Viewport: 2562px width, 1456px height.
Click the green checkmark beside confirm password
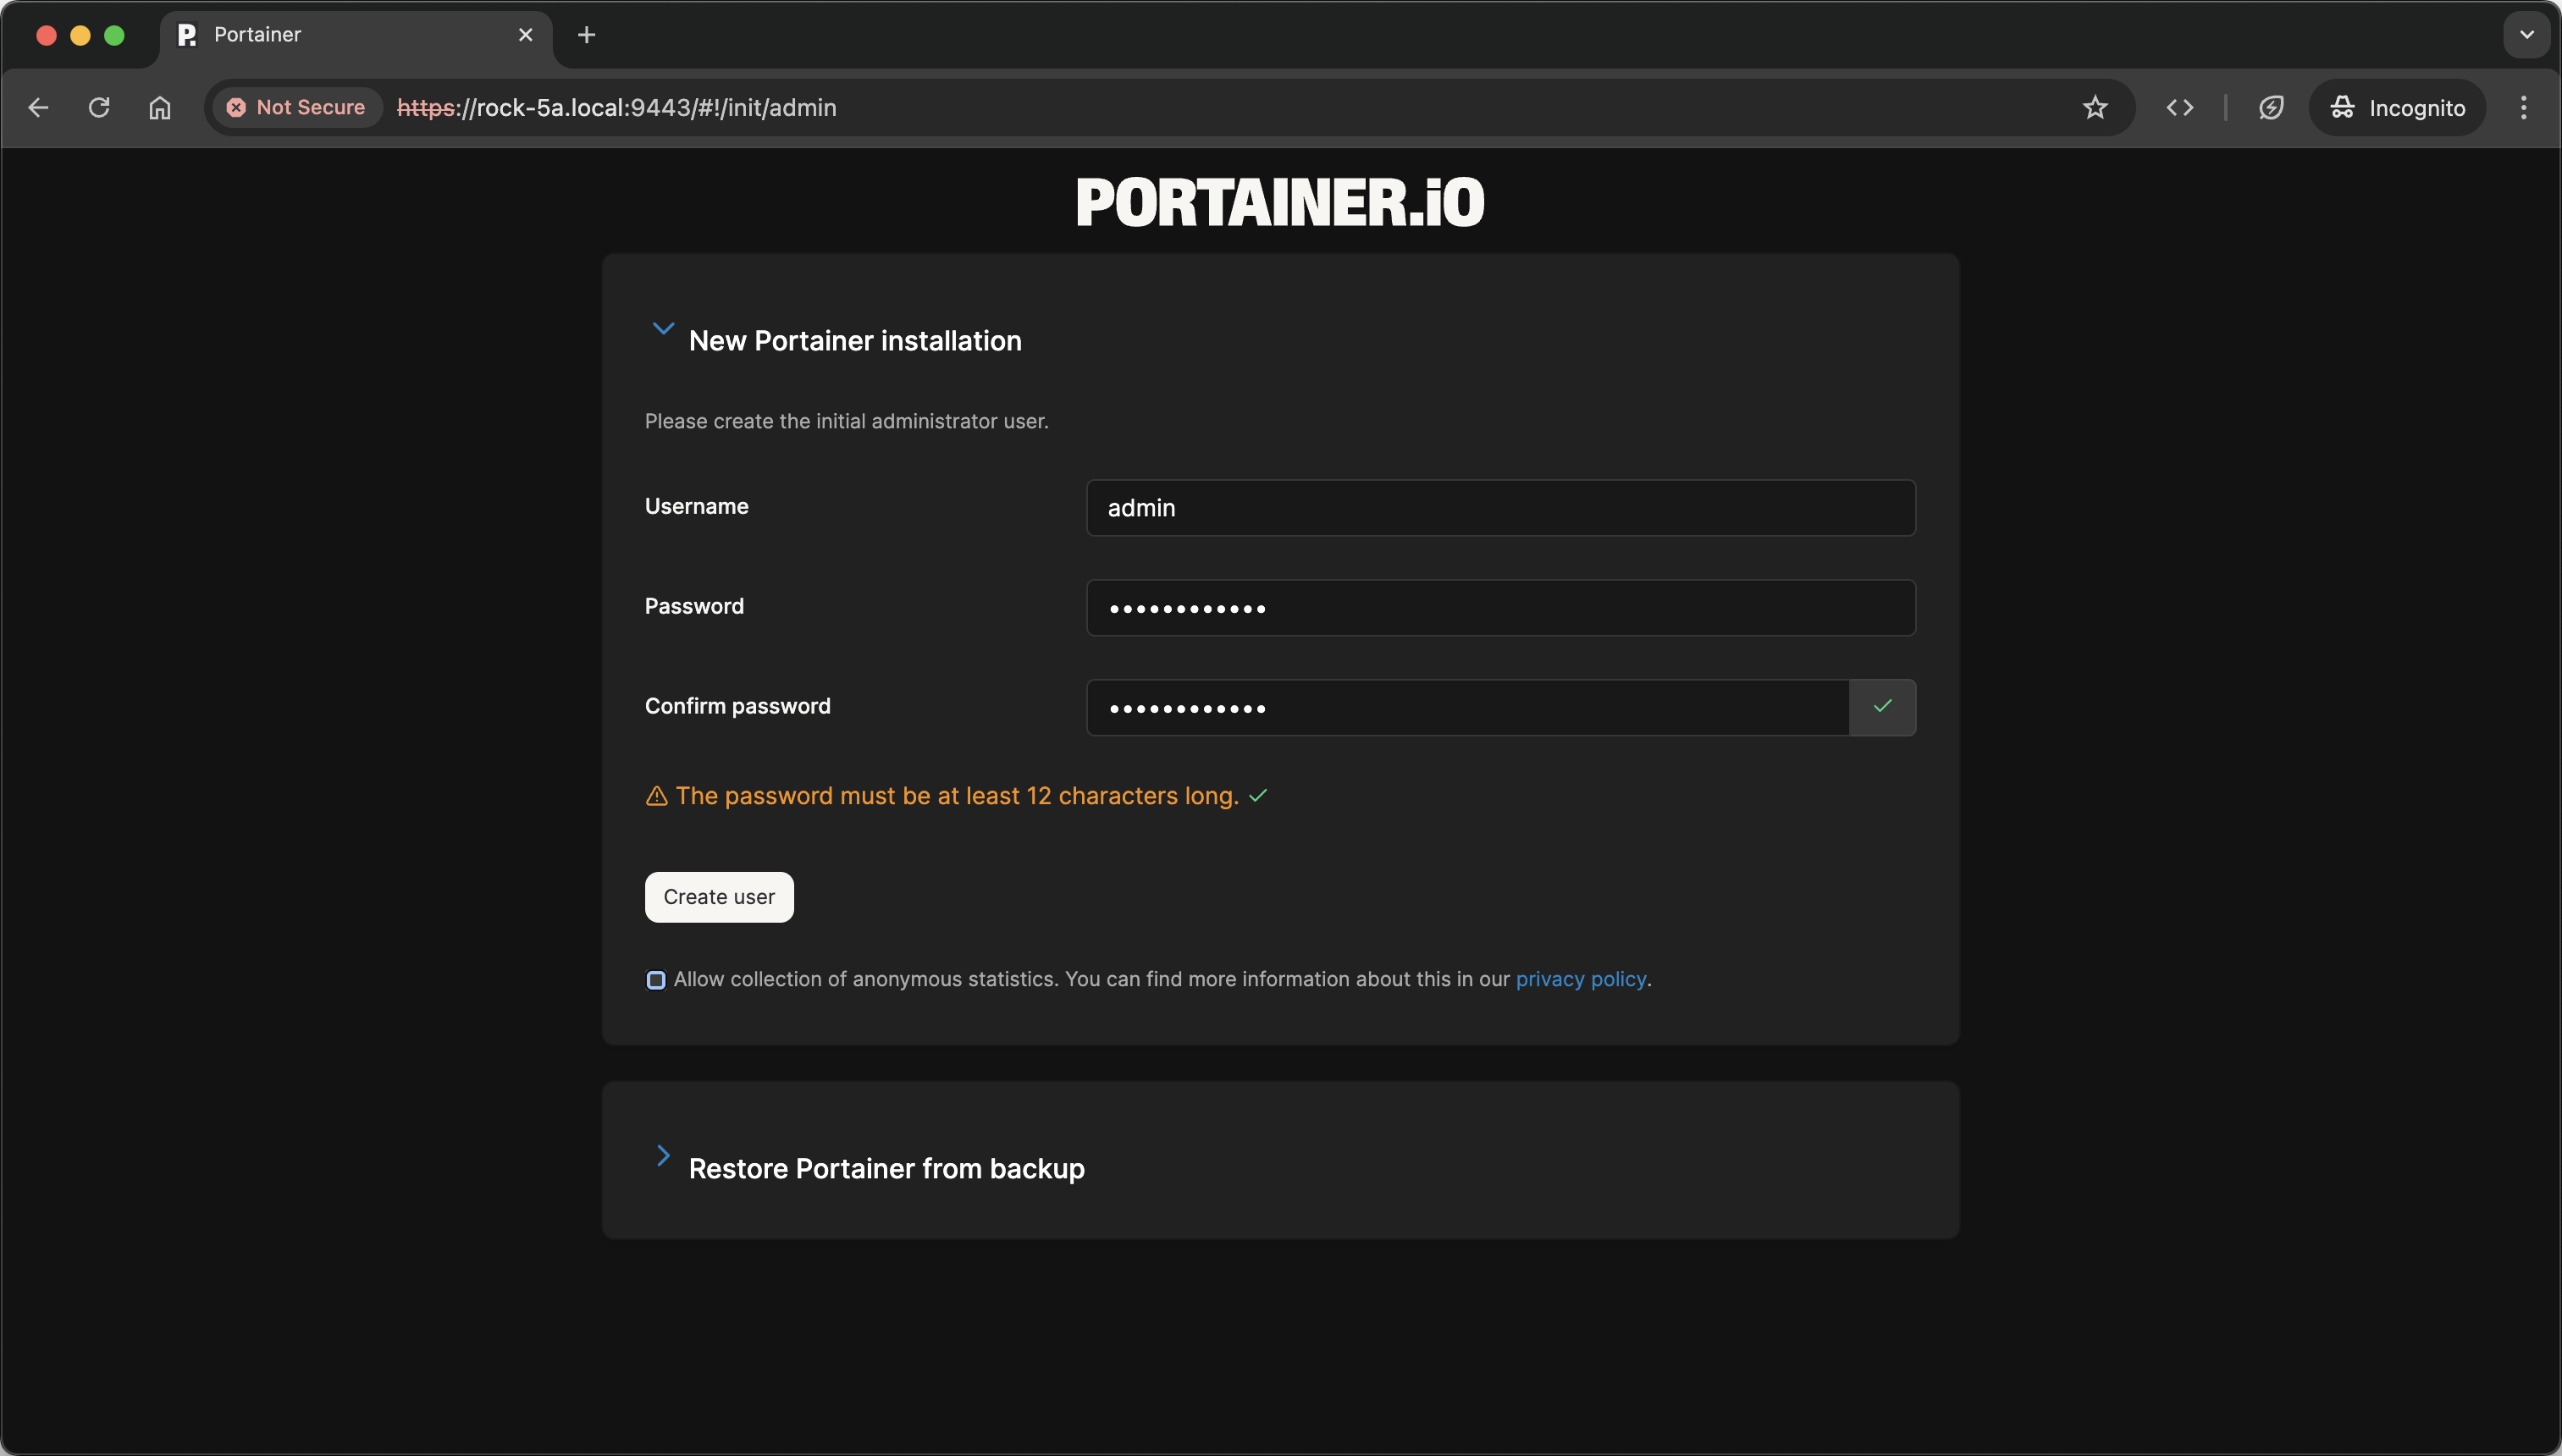(1882, 707)
